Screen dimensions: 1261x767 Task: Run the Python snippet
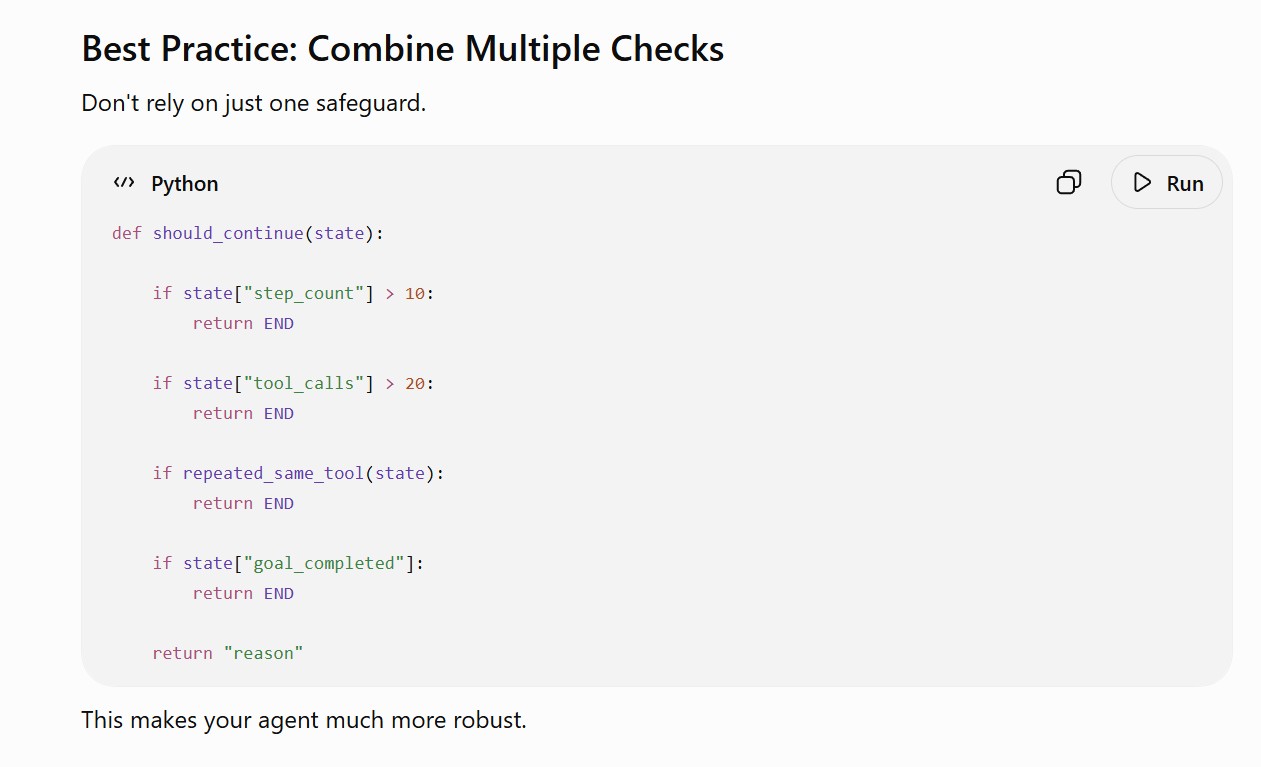click(1167, 183)
